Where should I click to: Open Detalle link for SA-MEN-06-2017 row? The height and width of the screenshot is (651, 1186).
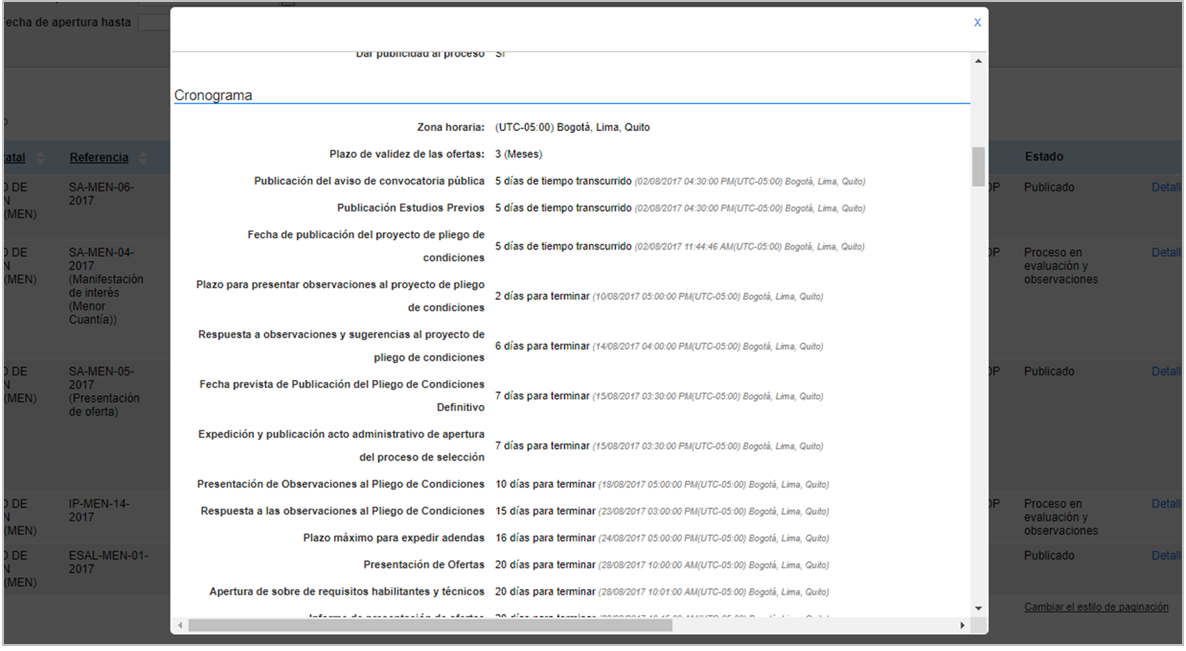coord(1166,188)
